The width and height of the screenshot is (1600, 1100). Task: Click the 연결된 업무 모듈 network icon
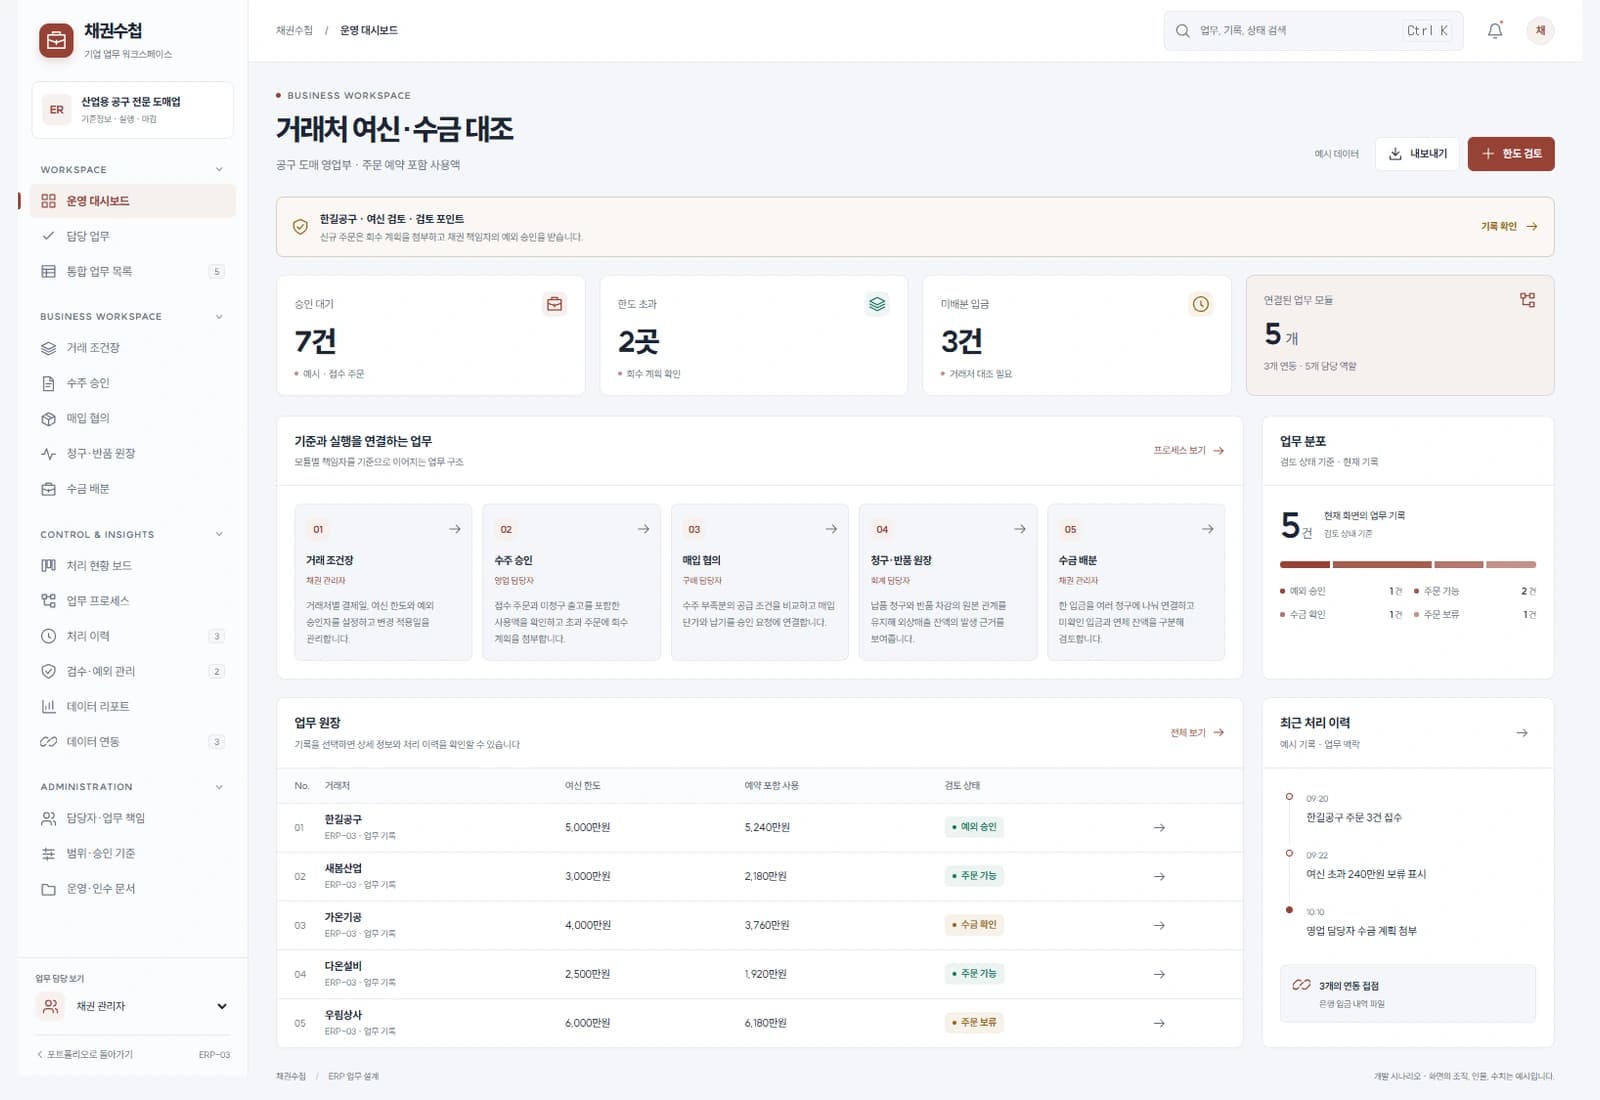click(x=1527, y=300)
